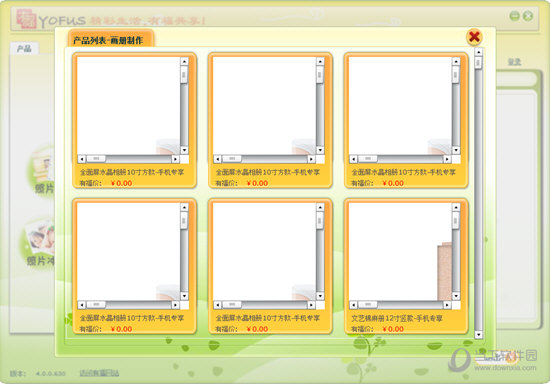Click the left arrow in the 文艺棉麻册 card preview

[x=353, y=305]
